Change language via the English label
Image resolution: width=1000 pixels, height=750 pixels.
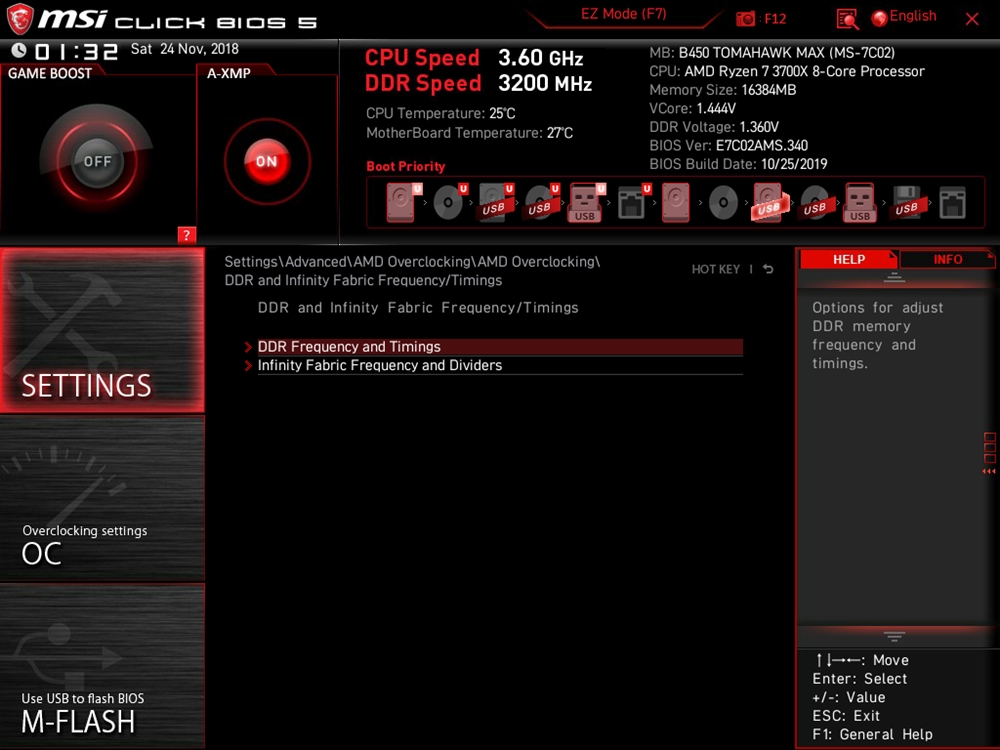913,16
